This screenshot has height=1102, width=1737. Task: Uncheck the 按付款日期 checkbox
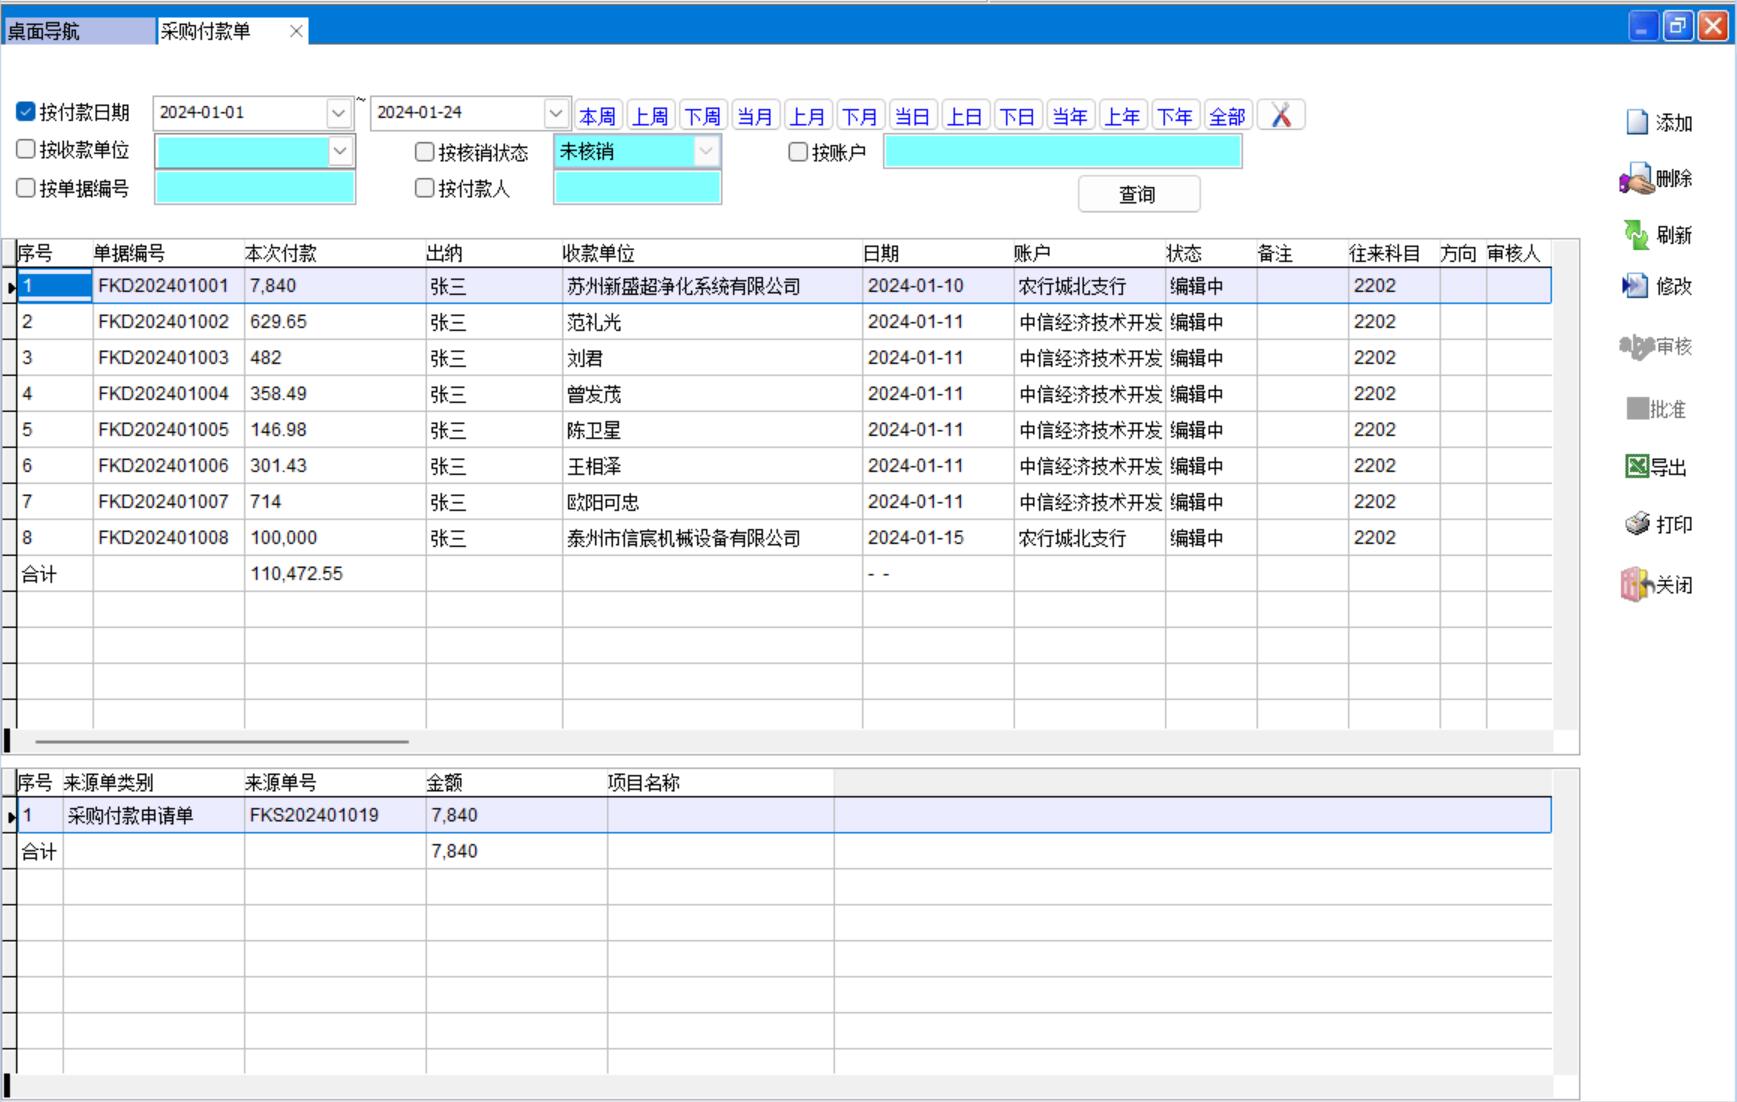26,112
